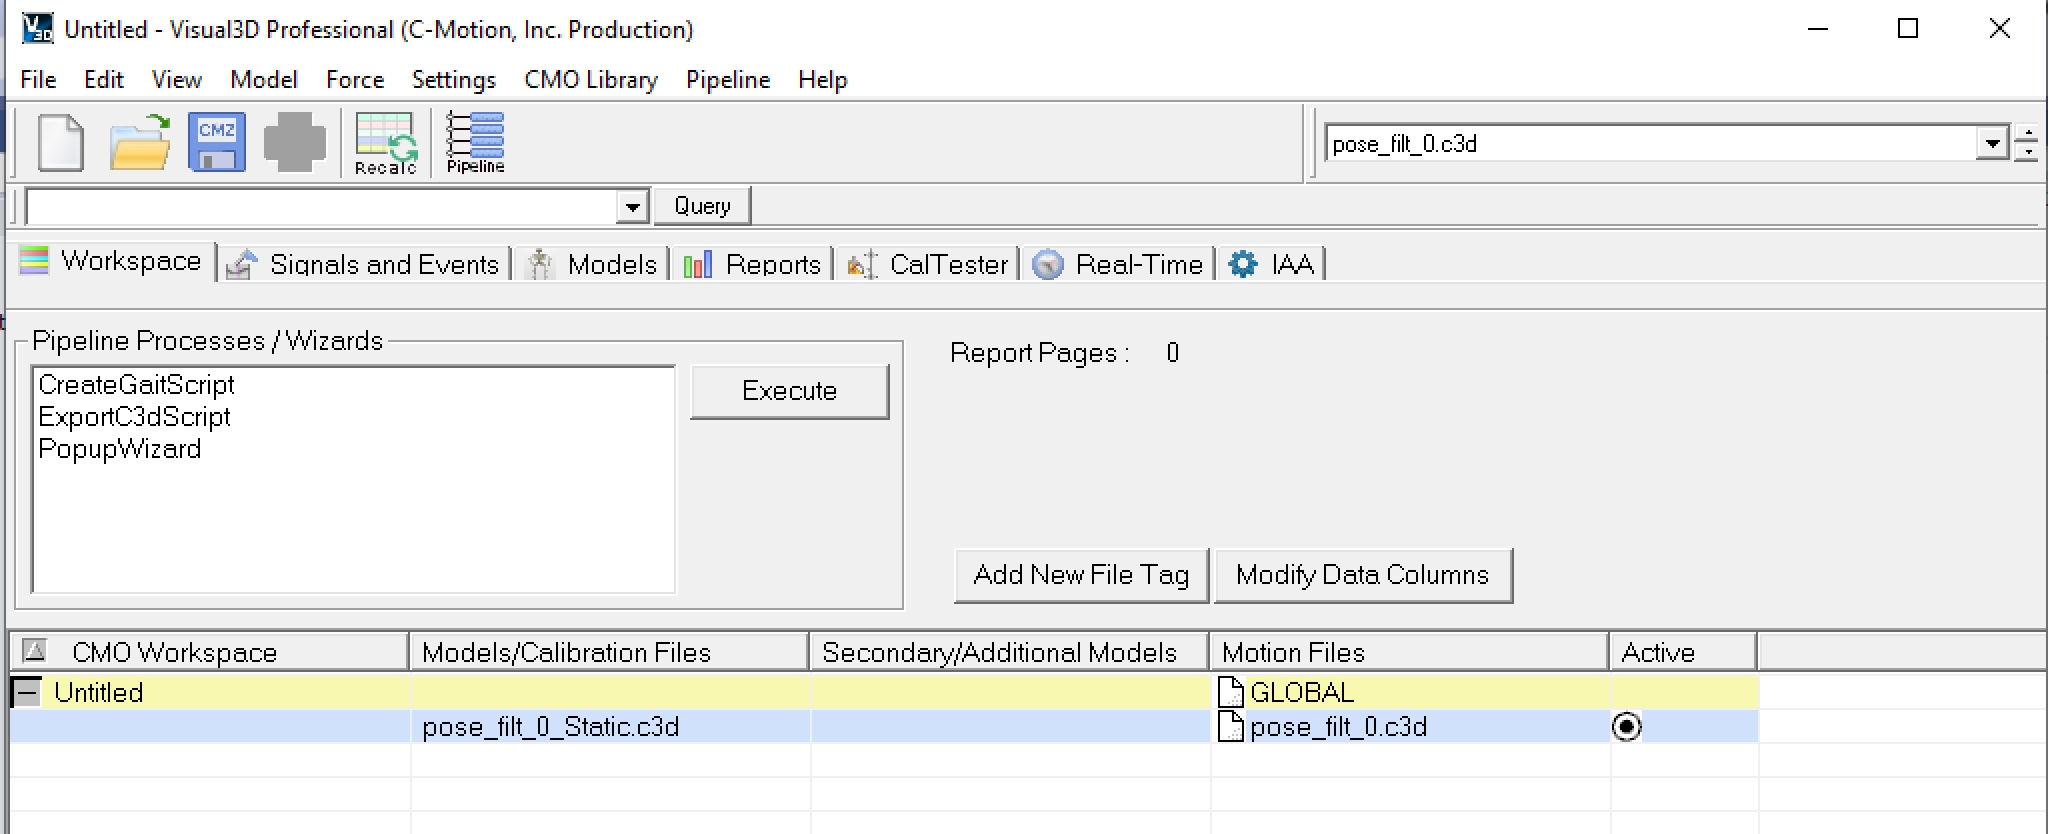
Task: Open the Edit menu
Action: (104, 80)
